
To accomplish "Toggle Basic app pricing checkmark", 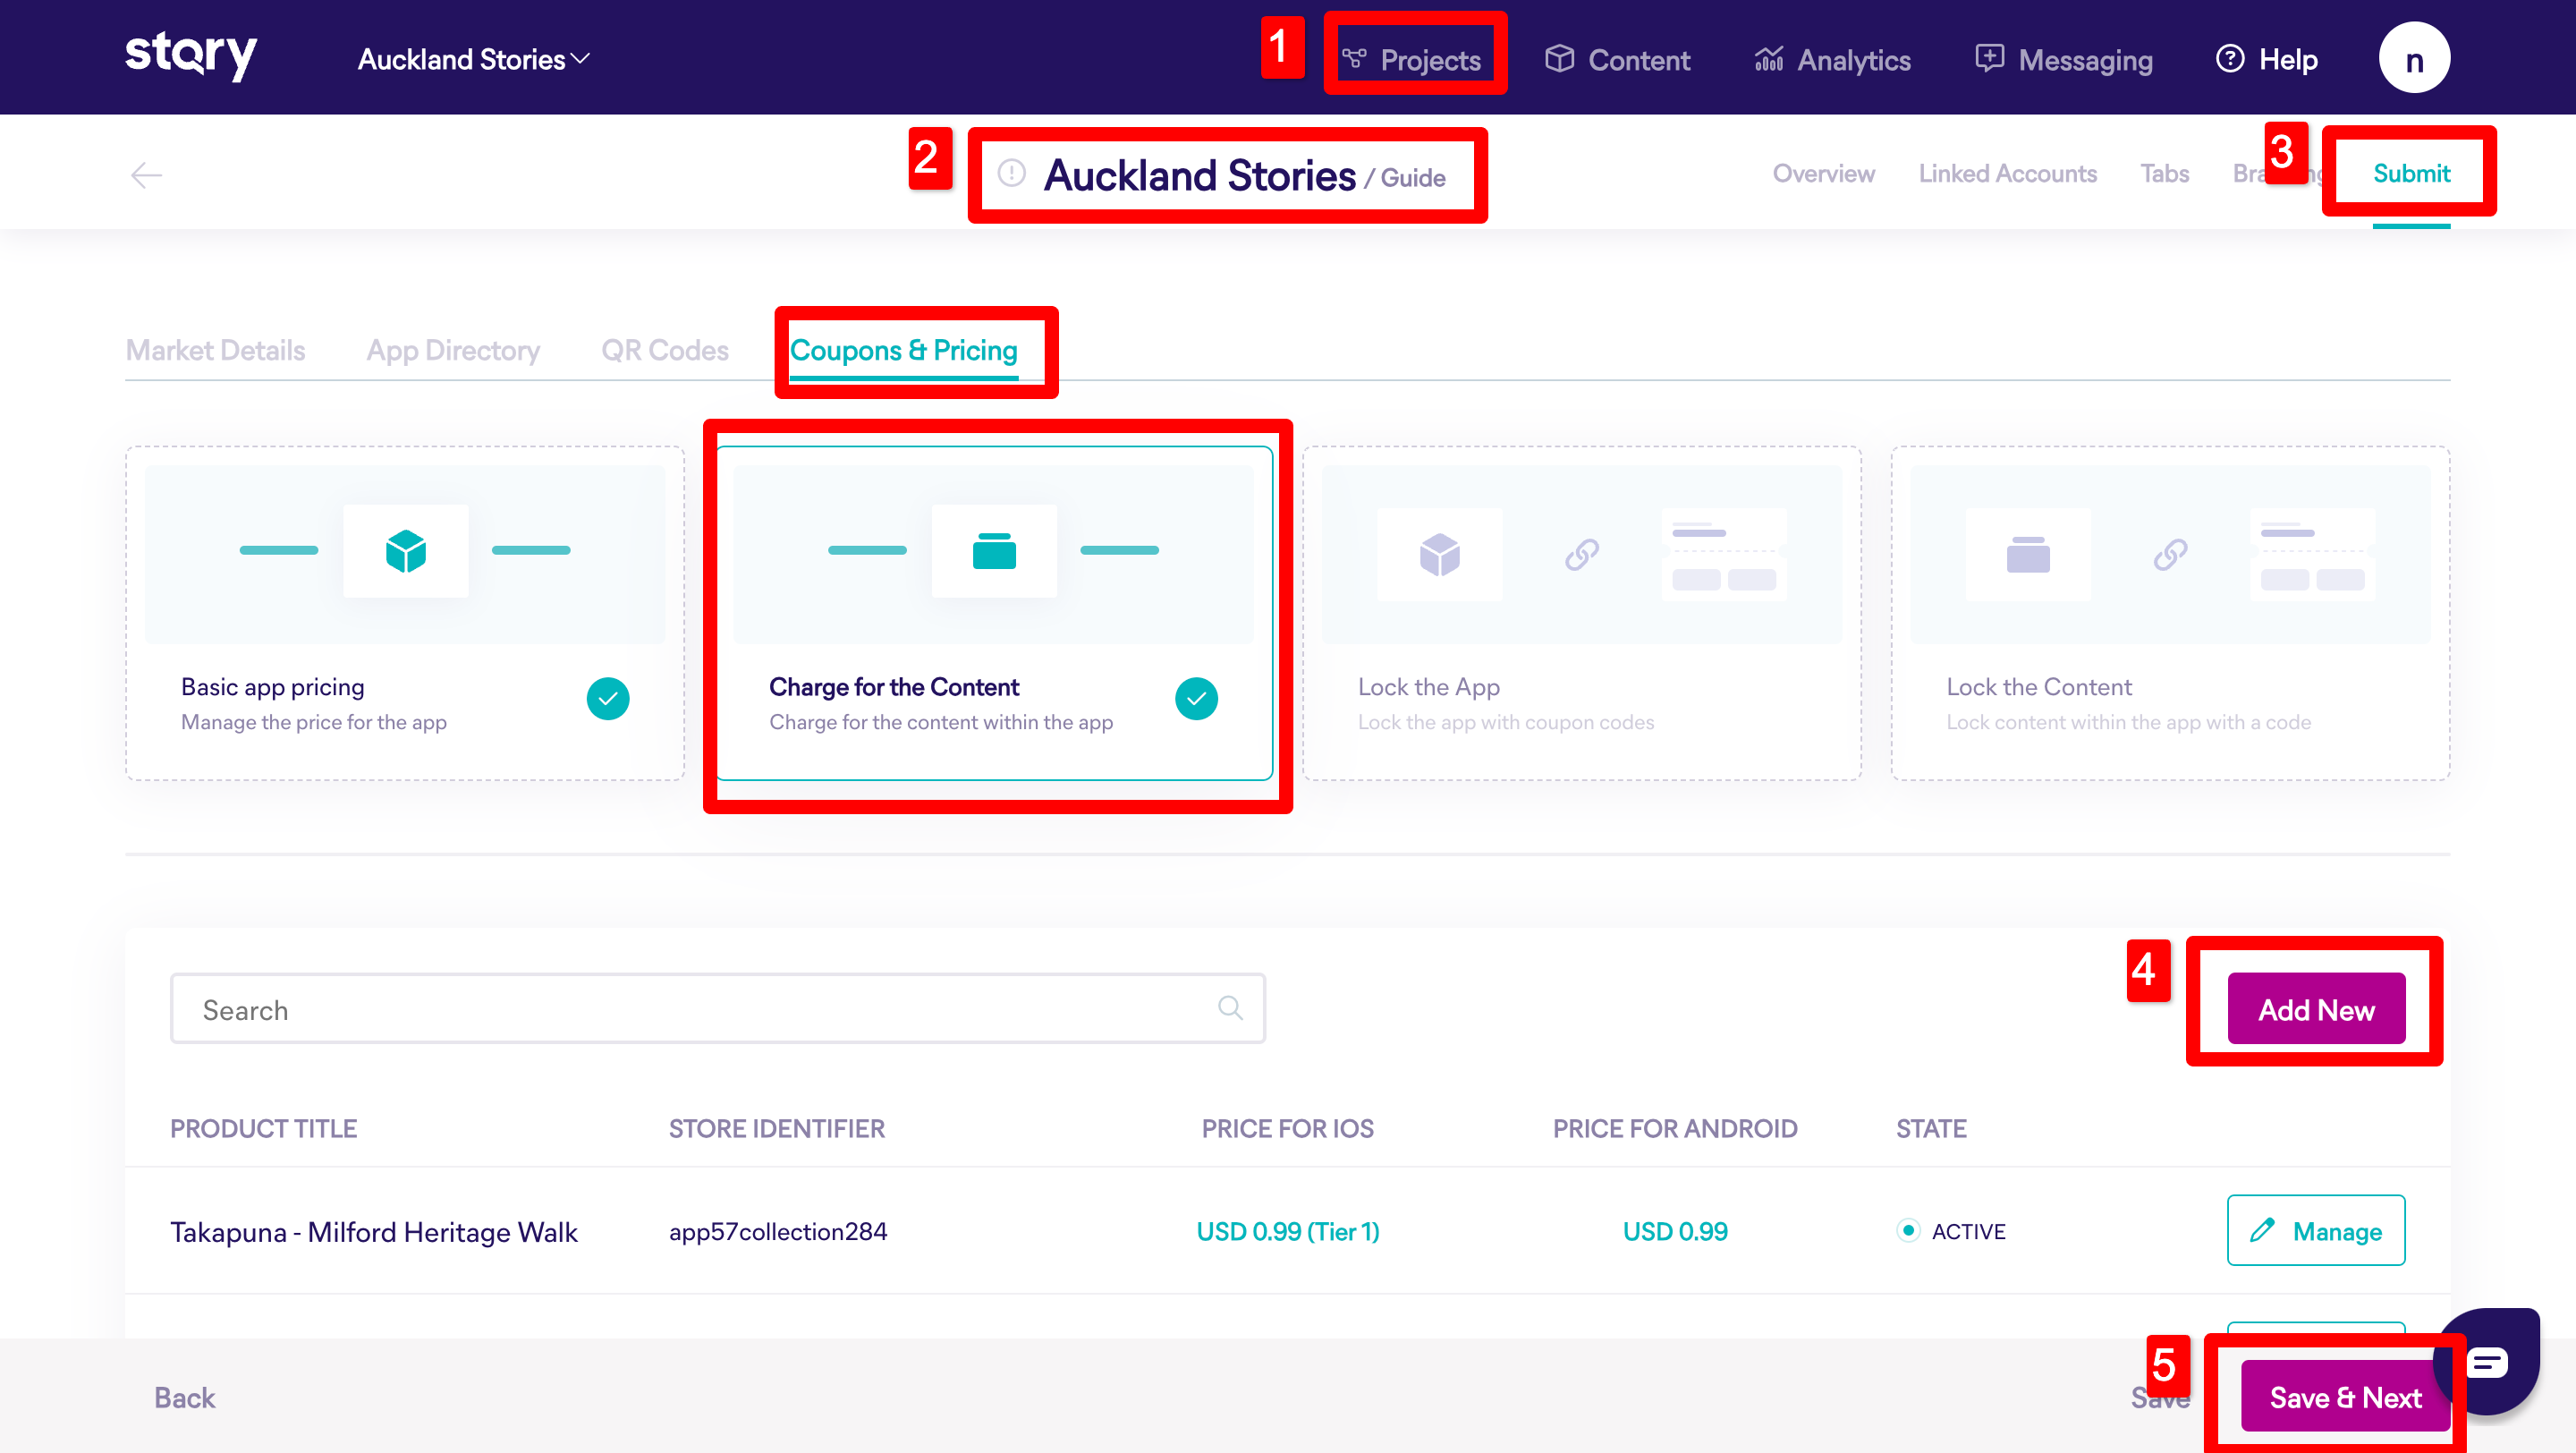I will point(607,698).
